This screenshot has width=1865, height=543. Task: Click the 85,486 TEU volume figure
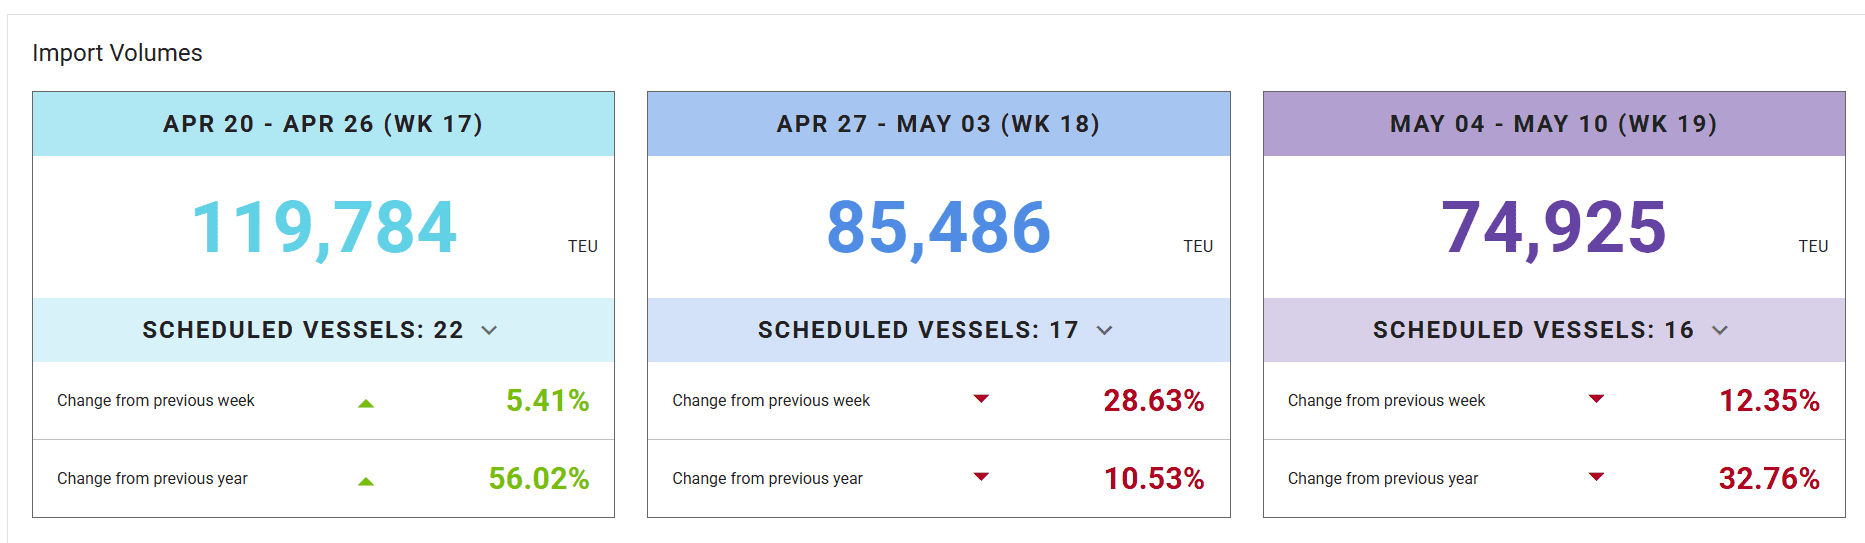938,227
